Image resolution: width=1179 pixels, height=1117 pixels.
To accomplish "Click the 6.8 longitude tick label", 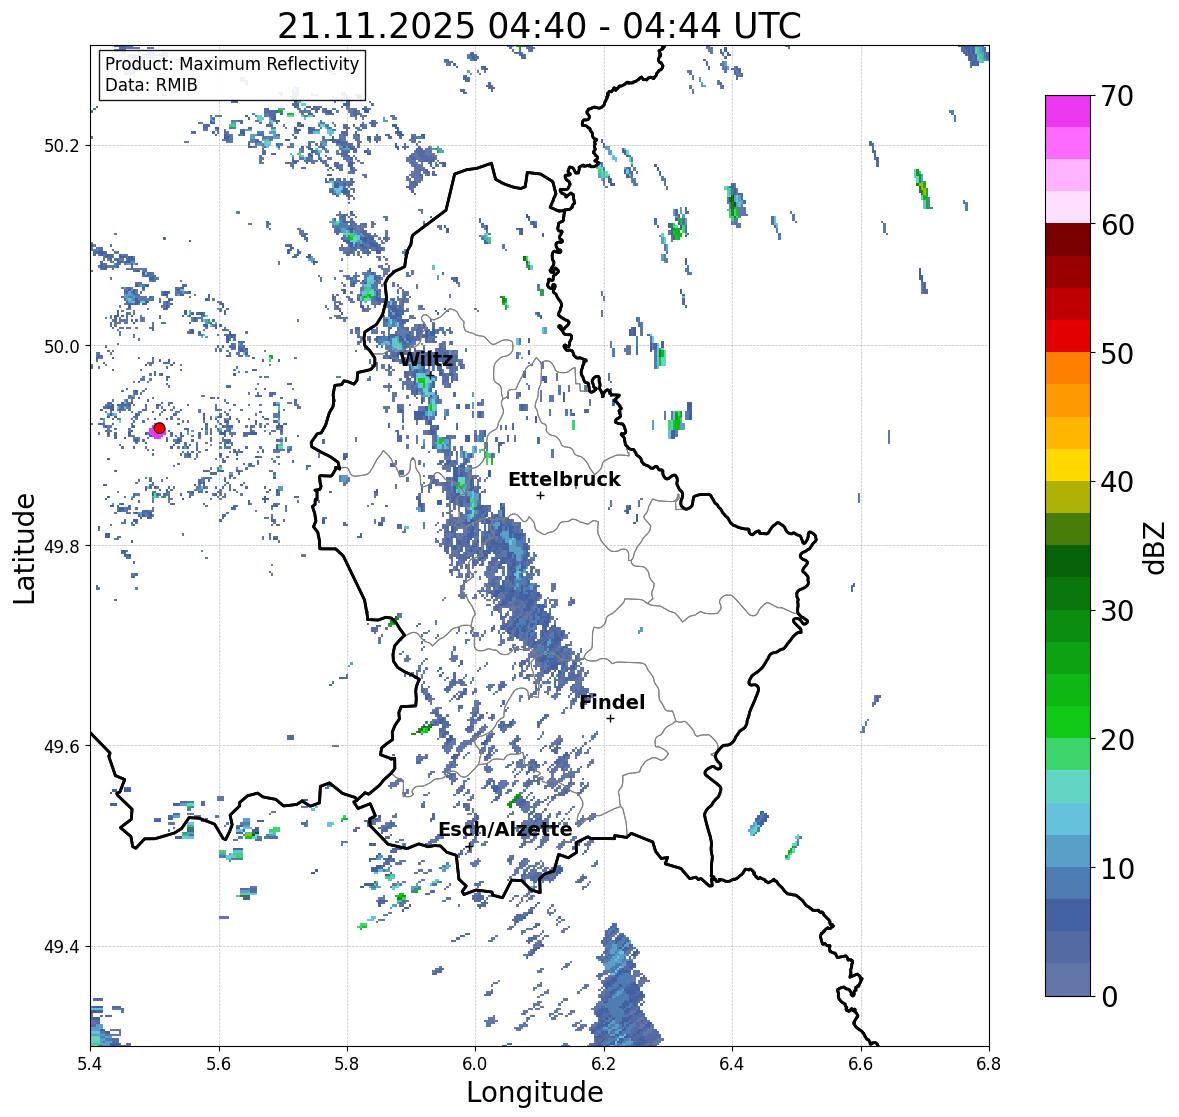I will tap(989, 1064).
